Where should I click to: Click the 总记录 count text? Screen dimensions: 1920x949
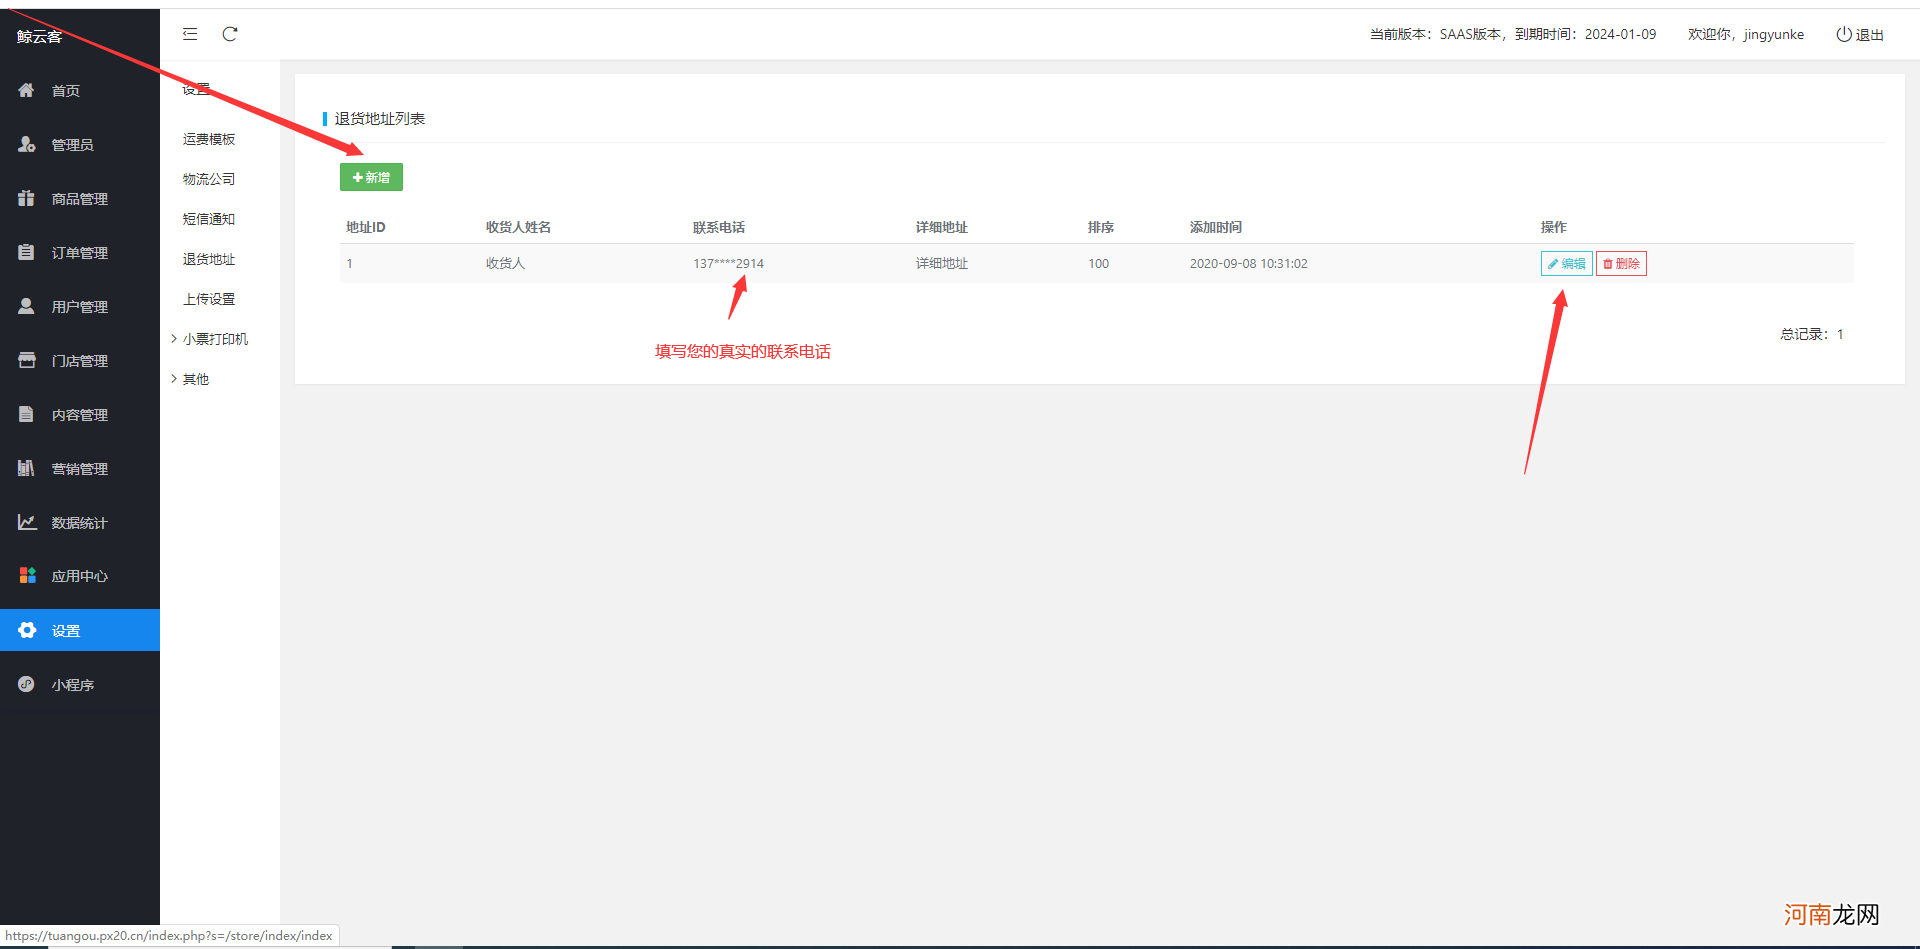pos(1812,334)
